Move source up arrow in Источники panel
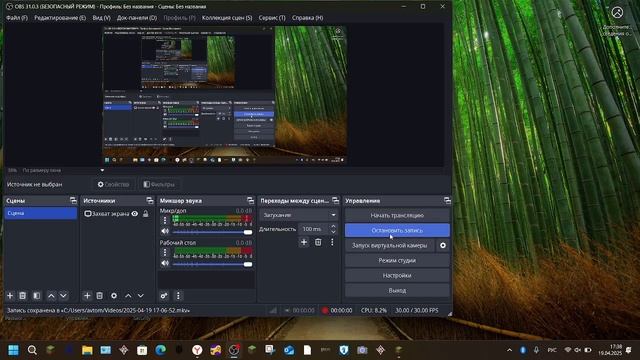This screenshot has height=360, width=640. [128, 296]
